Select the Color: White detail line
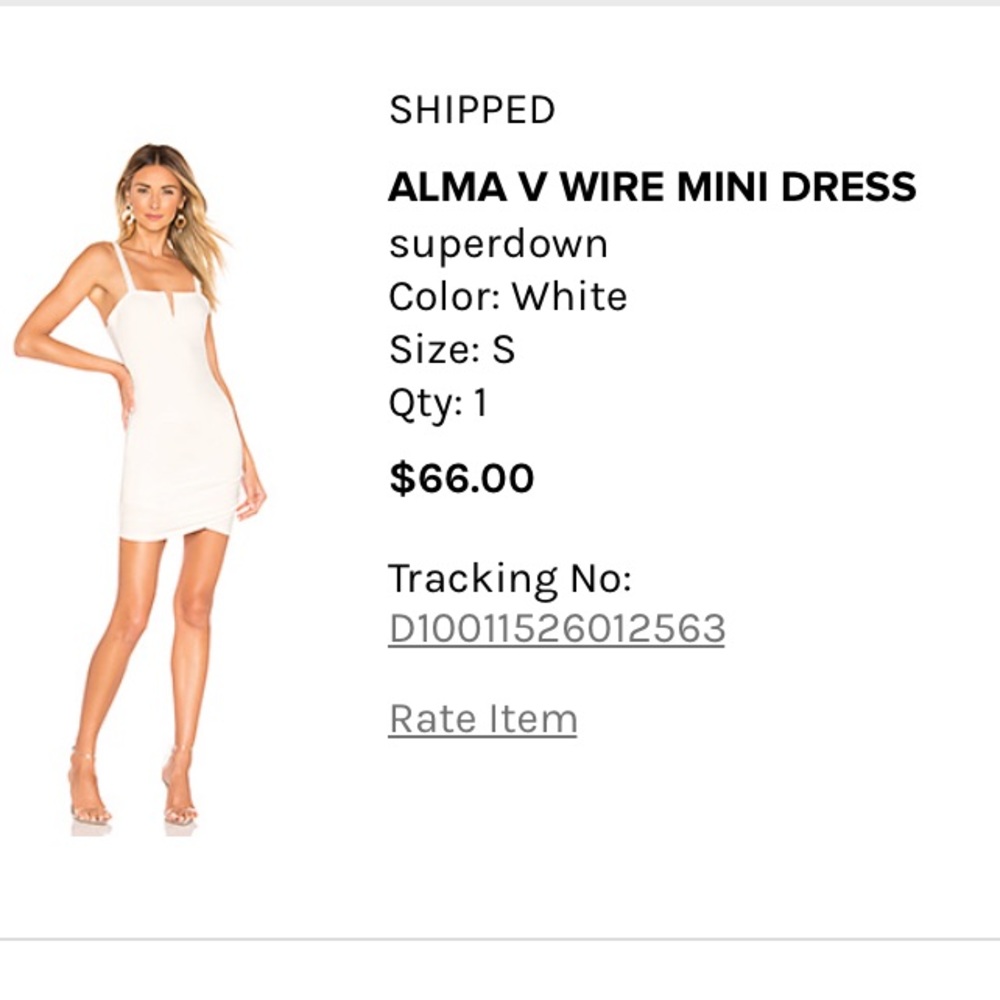This screenshot has height=1000, width=1000. pos(508,296)
